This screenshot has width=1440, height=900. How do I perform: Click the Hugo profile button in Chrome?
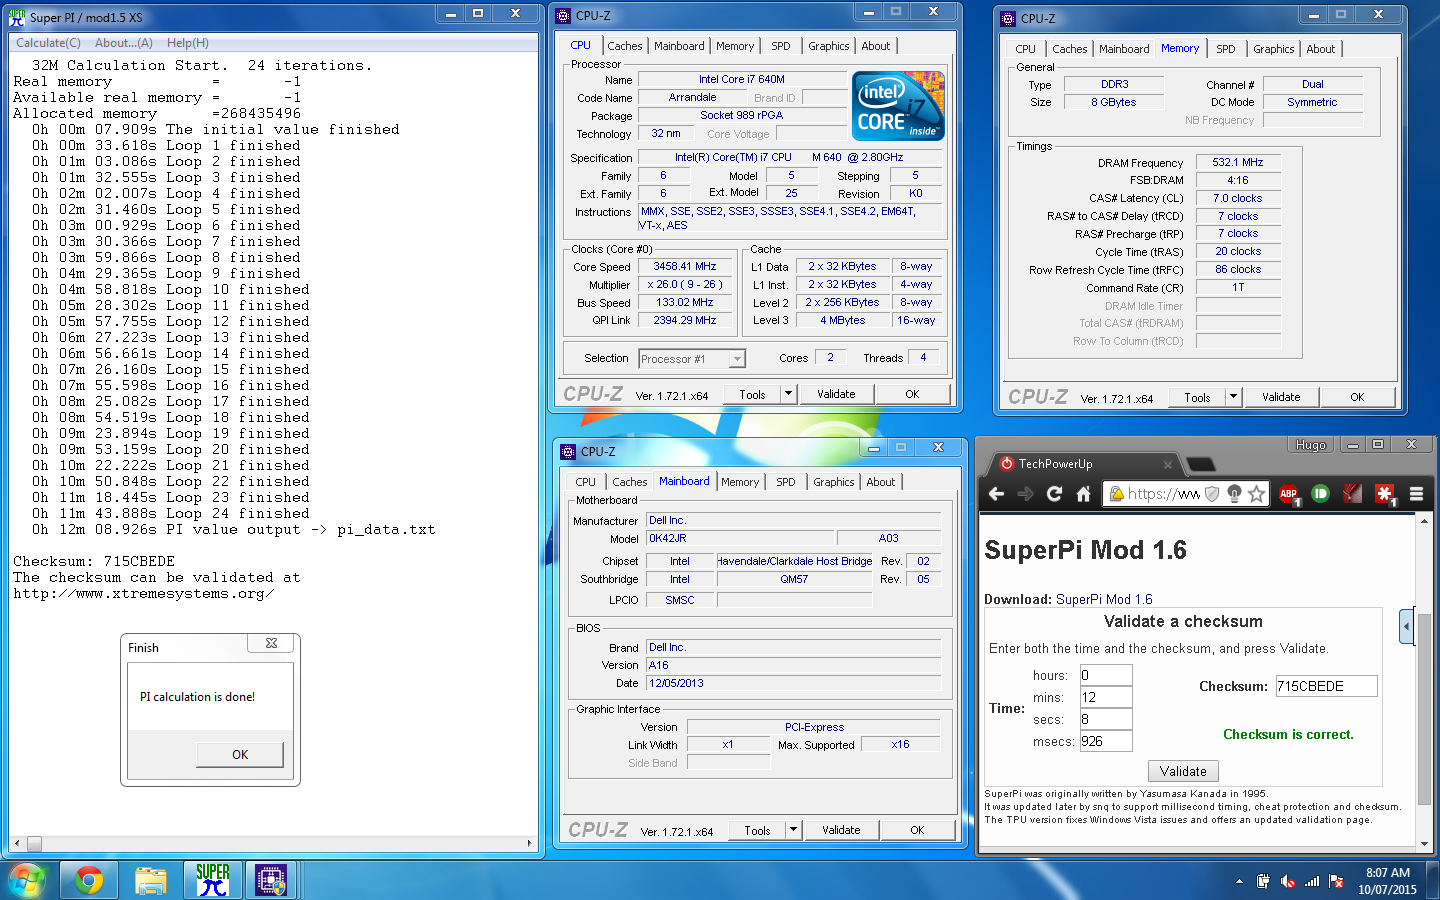point(1310,445)
